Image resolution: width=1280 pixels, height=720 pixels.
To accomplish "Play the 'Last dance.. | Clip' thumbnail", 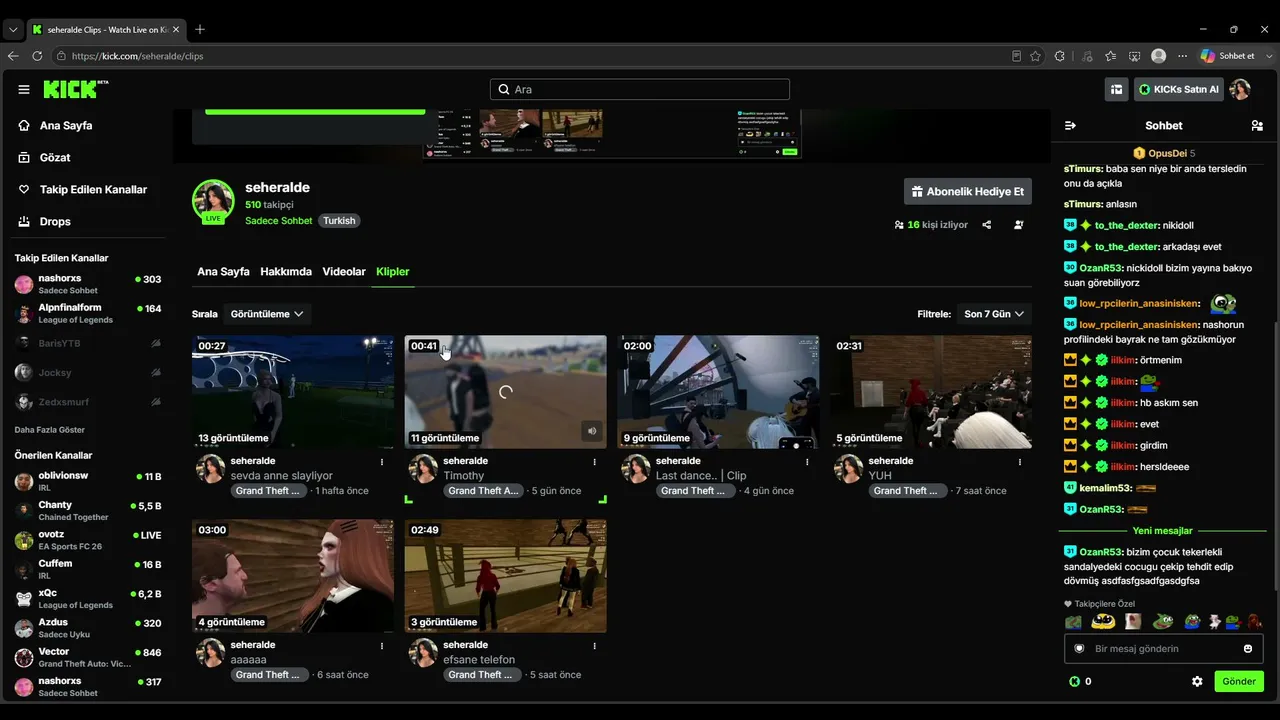I will coord(718,392).
